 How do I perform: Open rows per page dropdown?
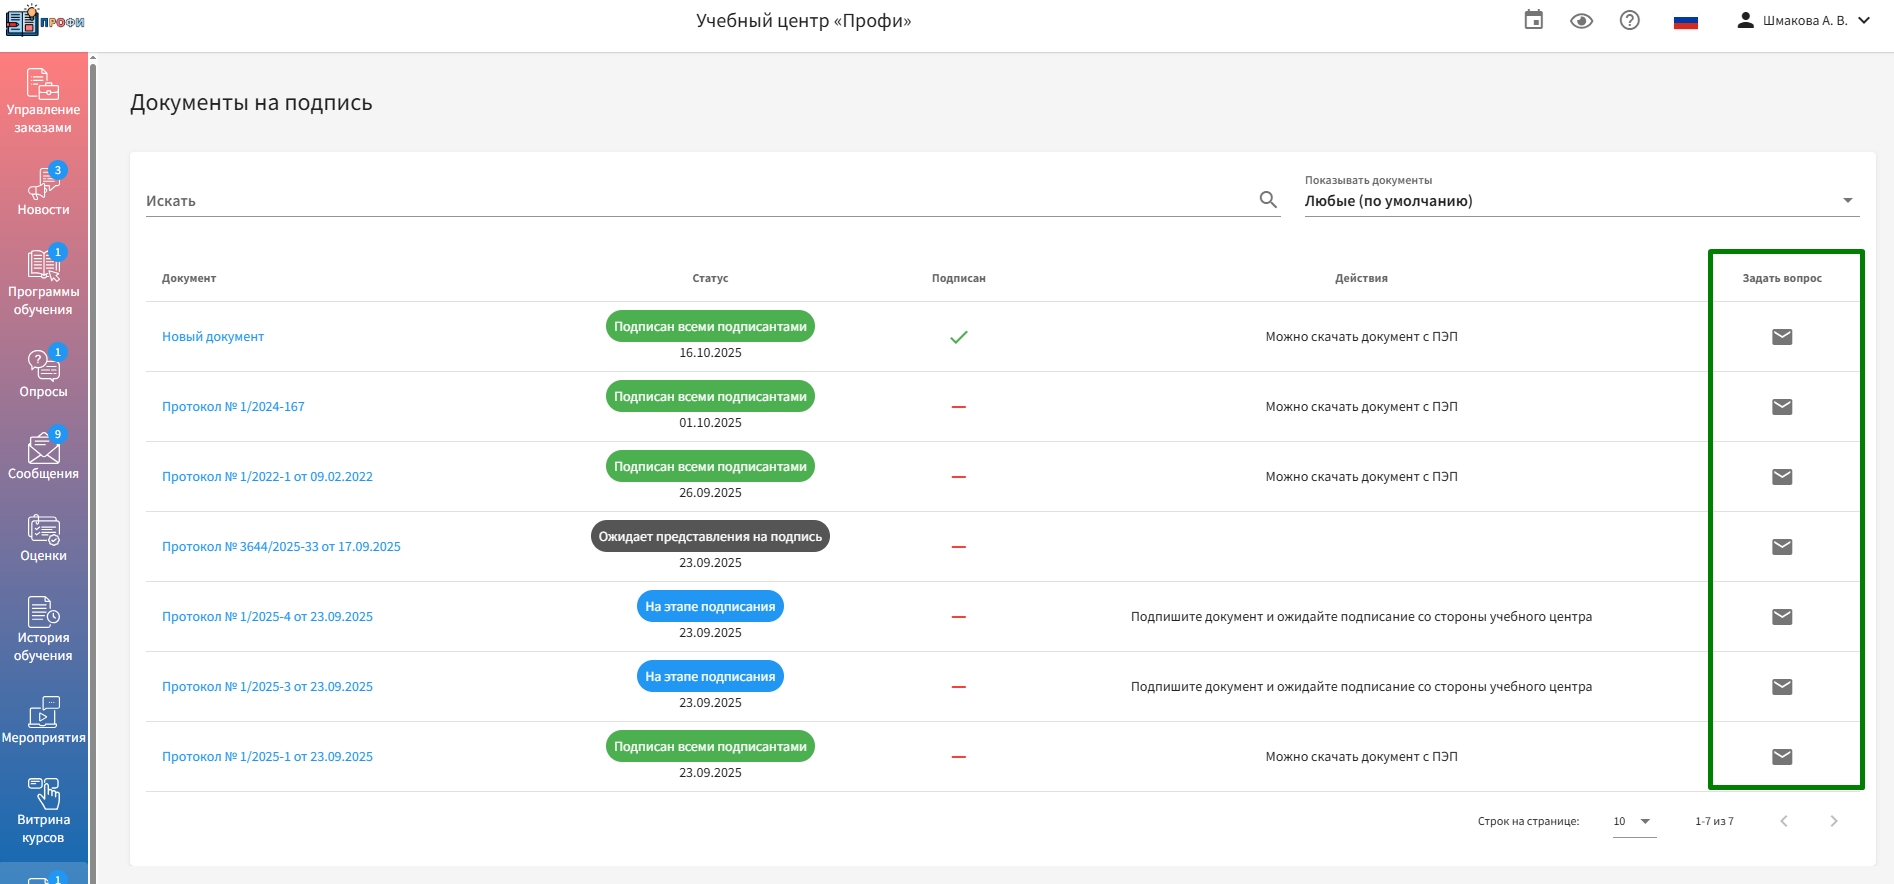click(1634, 821)
